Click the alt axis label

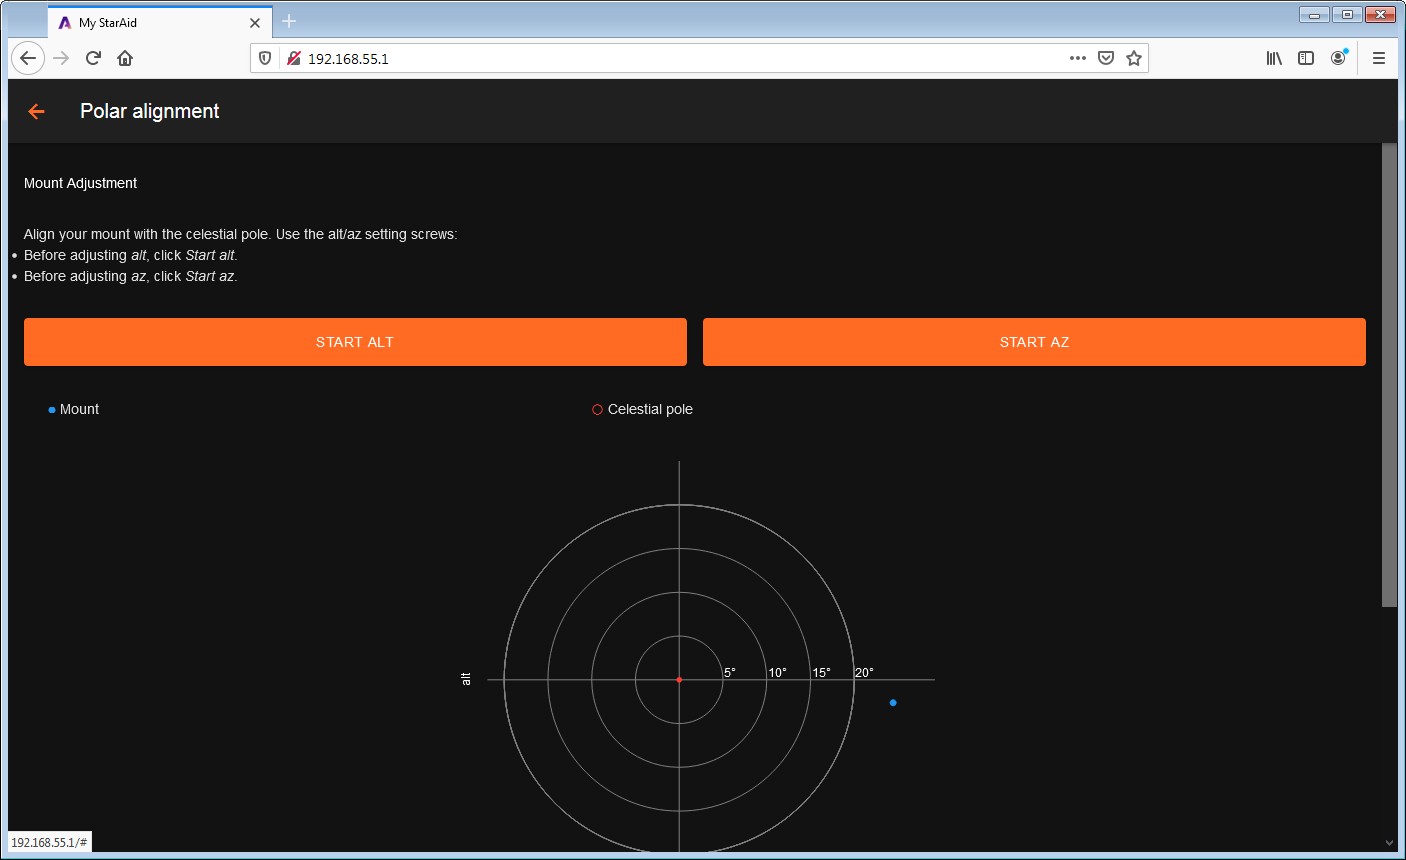[x=465, y=679]
